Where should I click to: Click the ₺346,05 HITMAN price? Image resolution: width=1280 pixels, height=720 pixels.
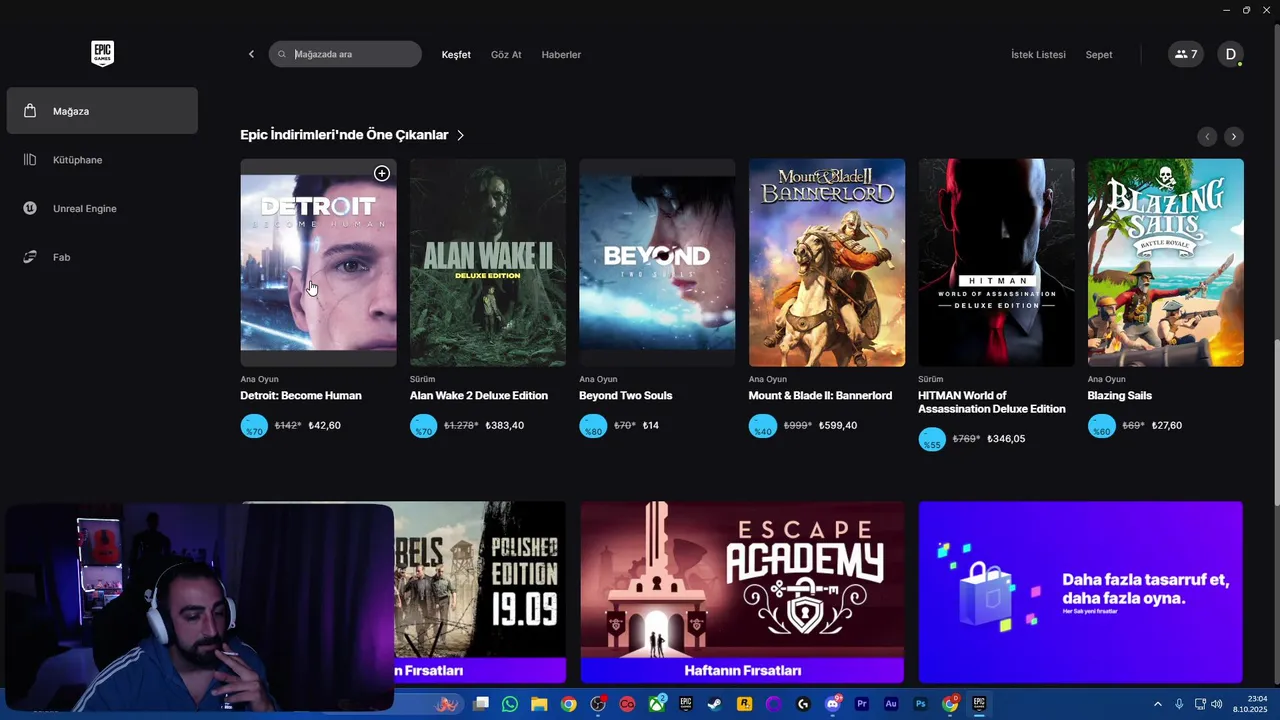(1006, 439)
